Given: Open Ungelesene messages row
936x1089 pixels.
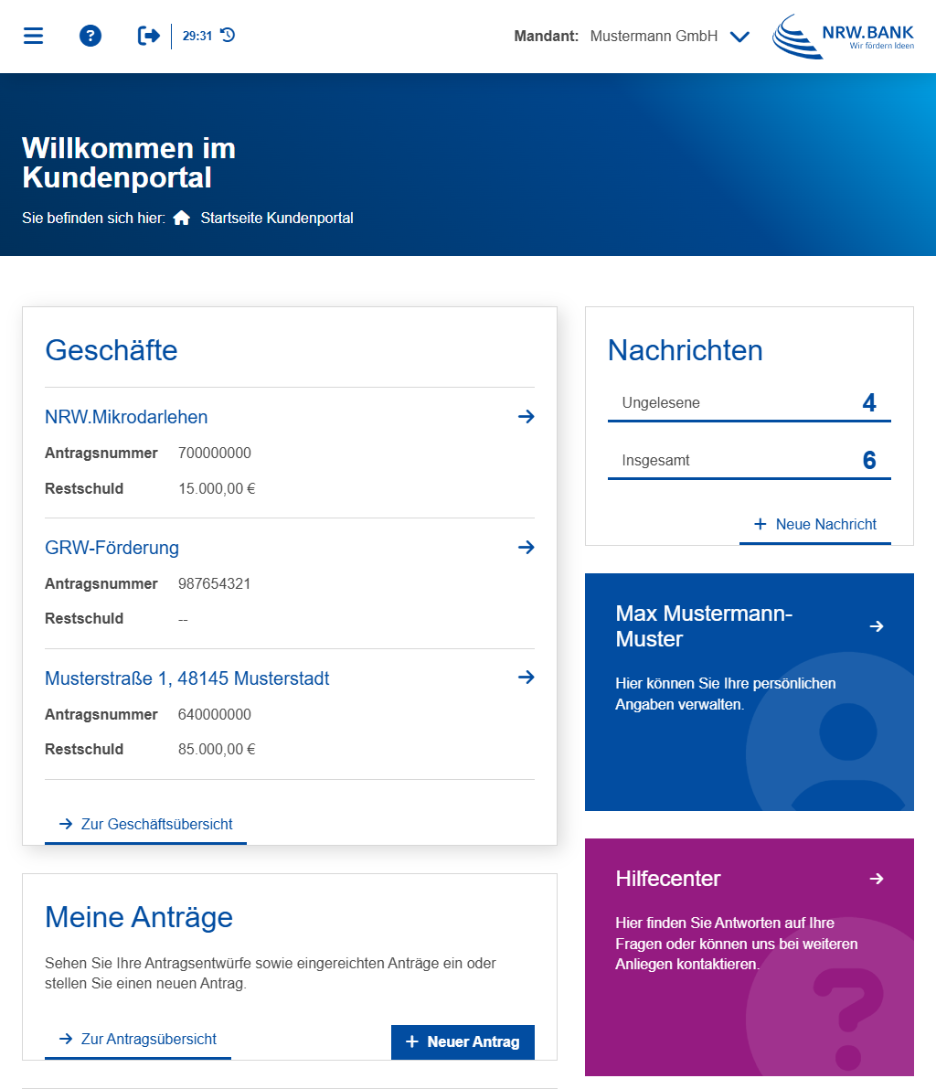Looking at the screenshot, I should click(749, 404).
